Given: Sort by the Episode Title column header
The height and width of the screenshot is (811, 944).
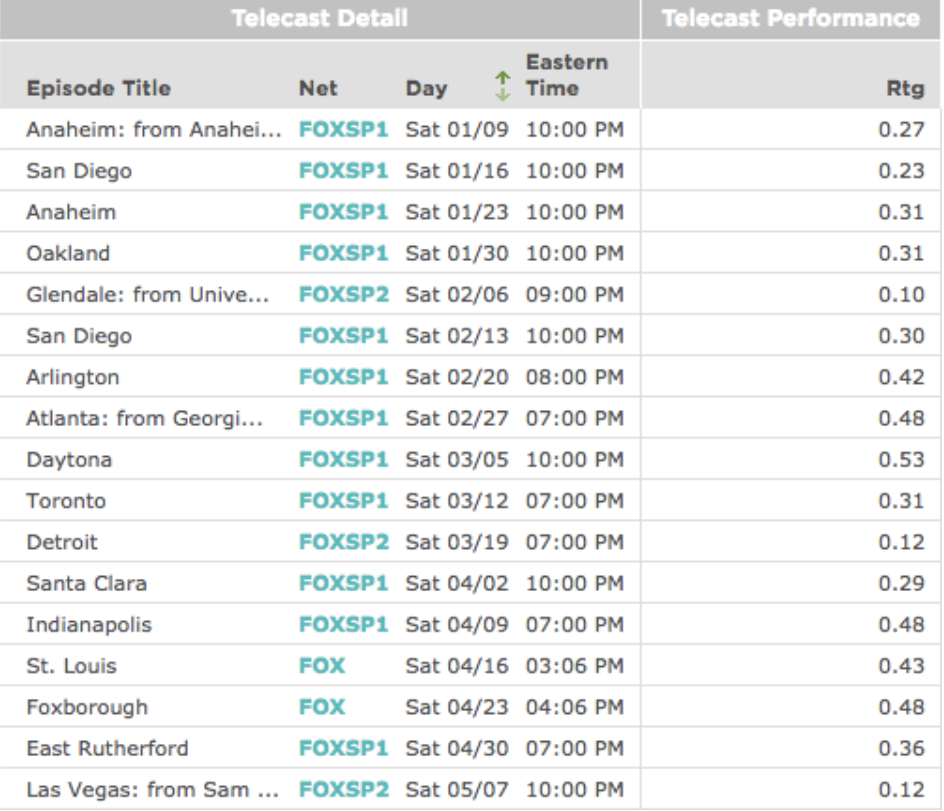Looking at the screenshot, I should [98, 89].
